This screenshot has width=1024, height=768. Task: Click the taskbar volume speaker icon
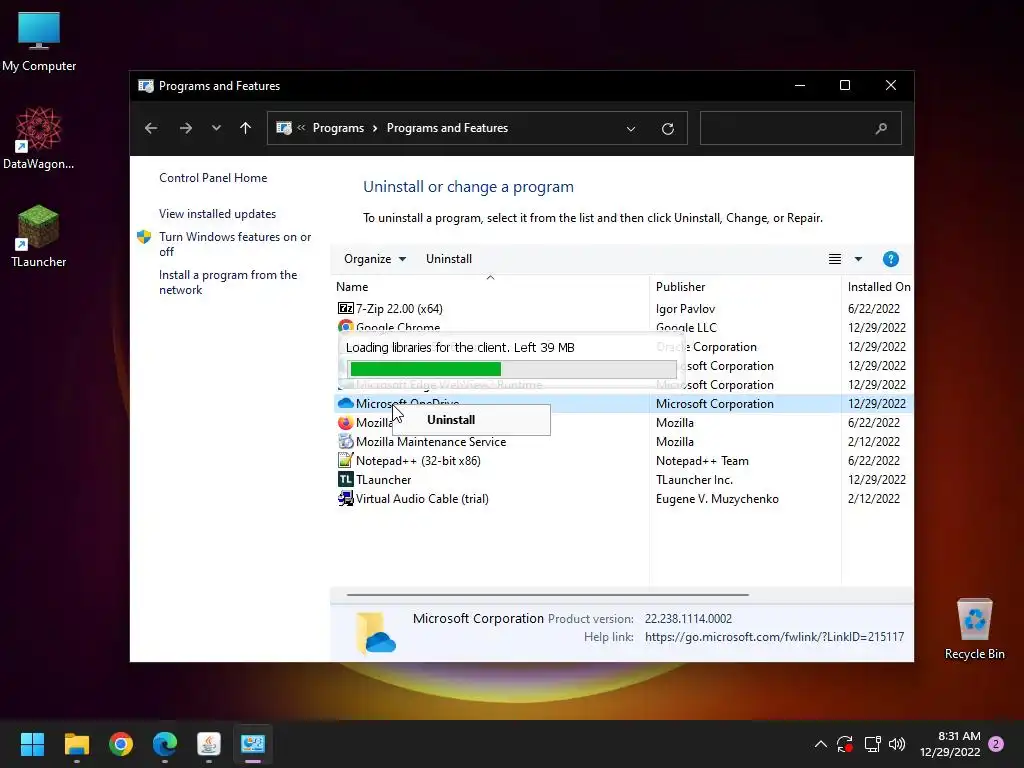pos(897,744)
